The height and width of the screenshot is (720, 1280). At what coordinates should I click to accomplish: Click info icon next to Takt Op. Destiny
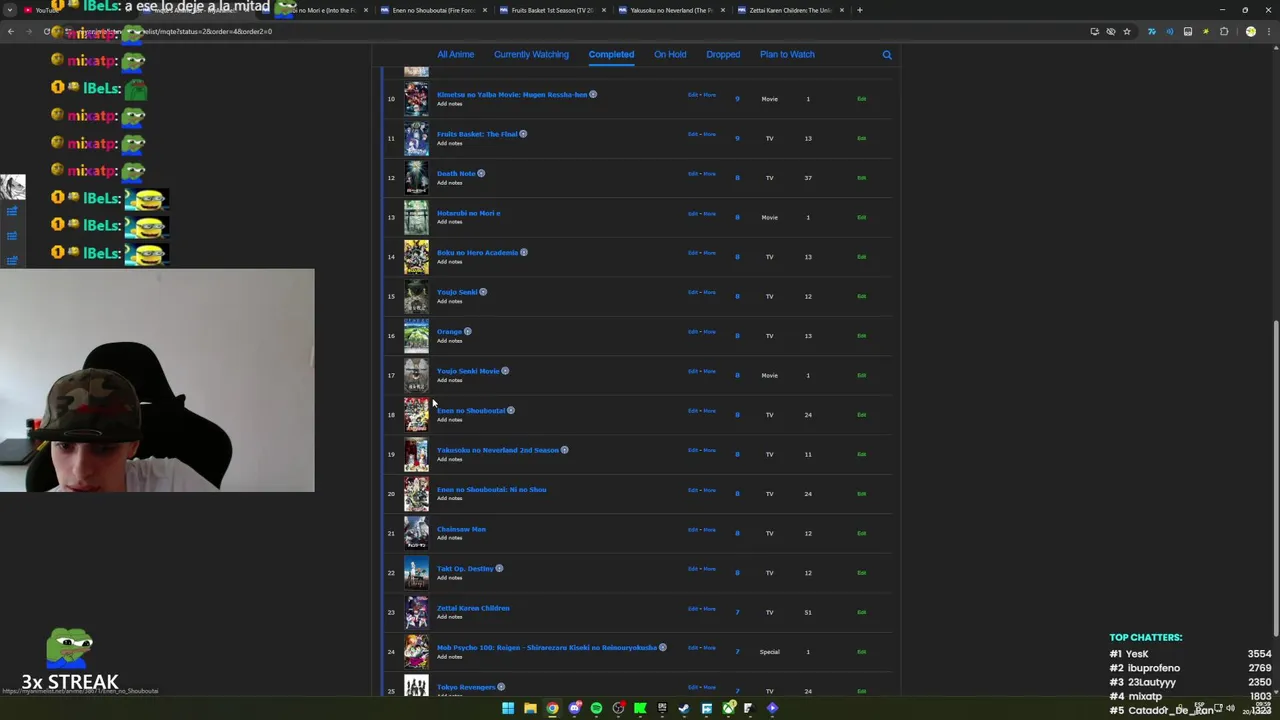(x=499, y=568)
